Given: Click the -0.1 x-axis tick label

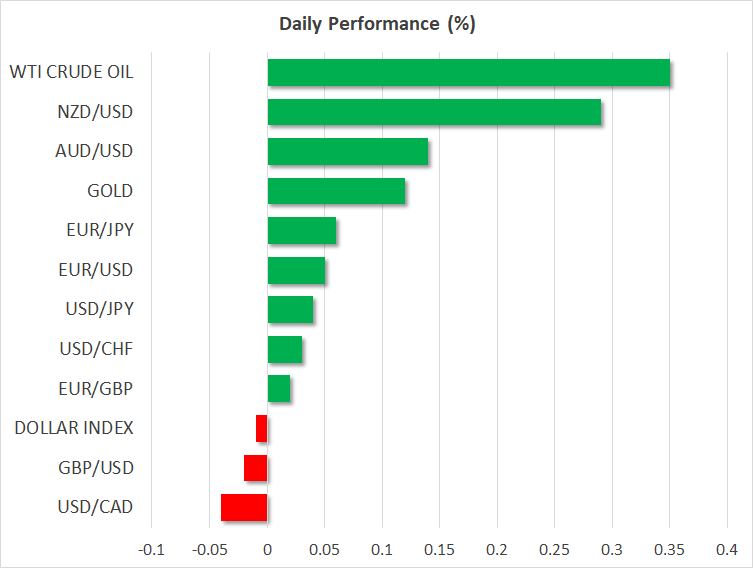Looking at the screenshot, I should [x=151, y=550].
